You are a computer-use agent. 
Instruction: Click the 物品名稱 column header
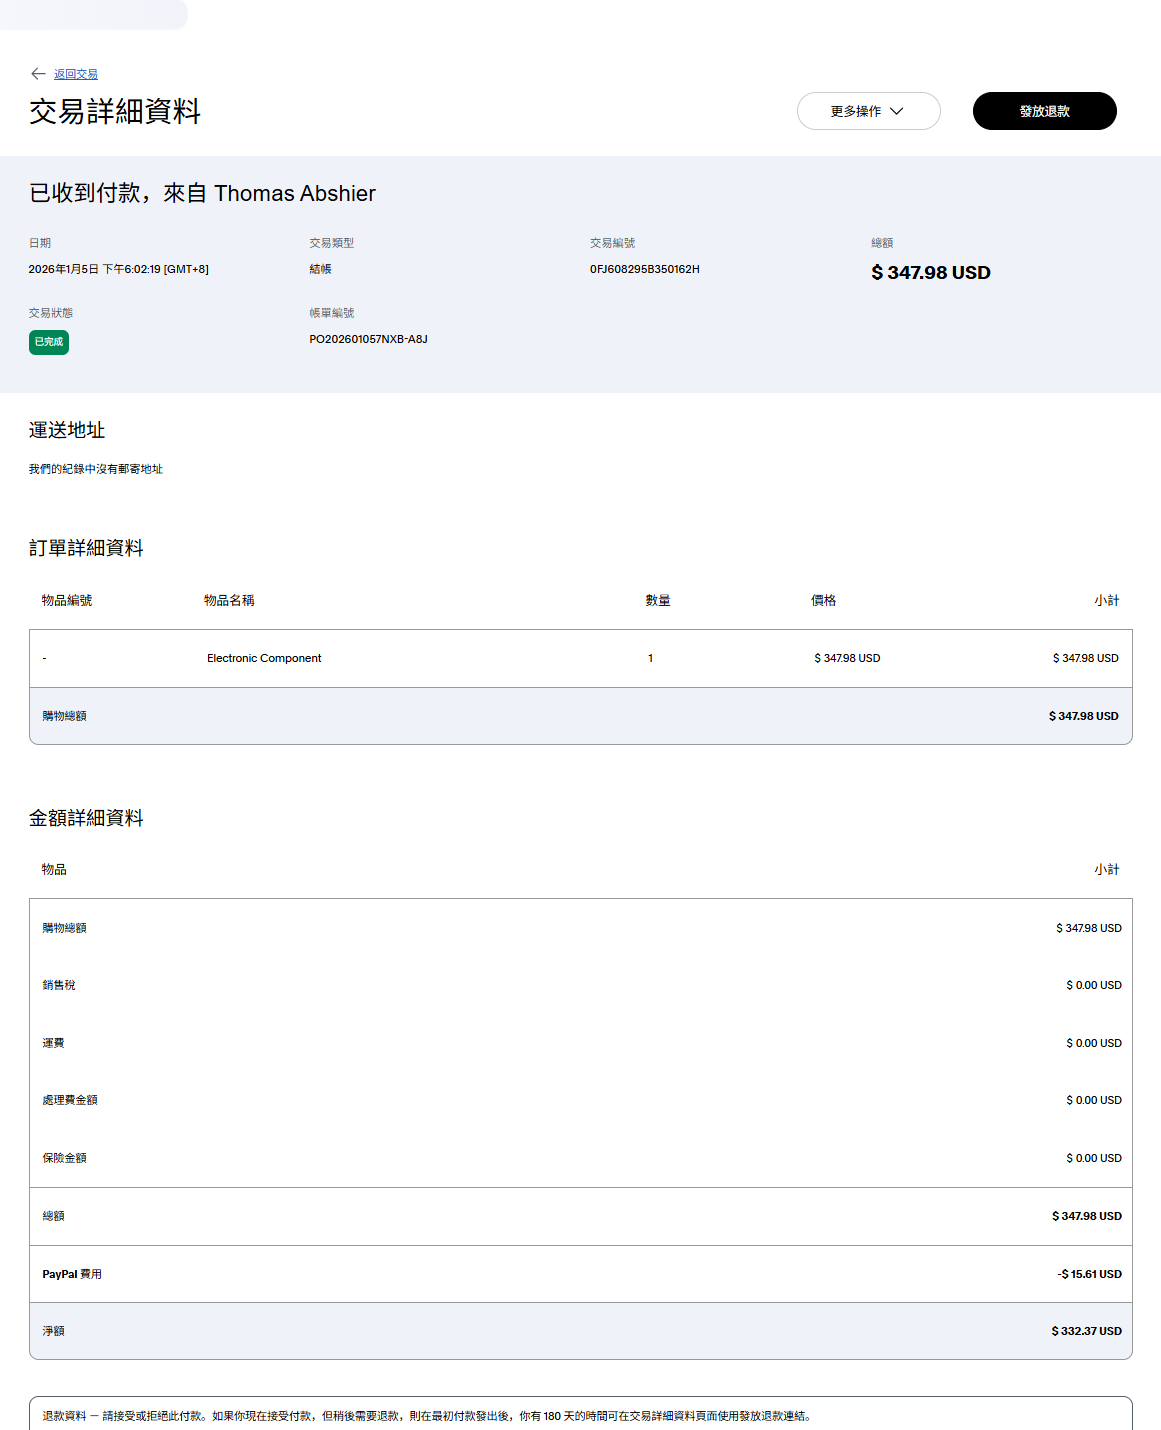229,600
